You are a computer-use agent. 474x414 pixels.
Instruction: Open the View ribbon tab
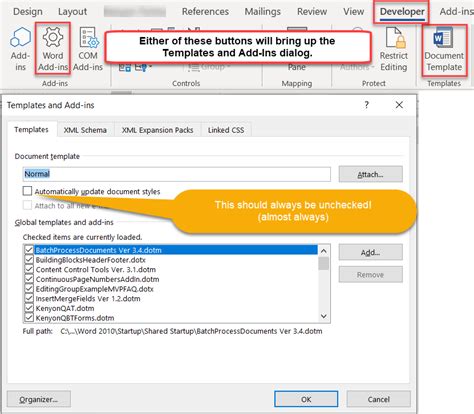(x=354, y=12)
